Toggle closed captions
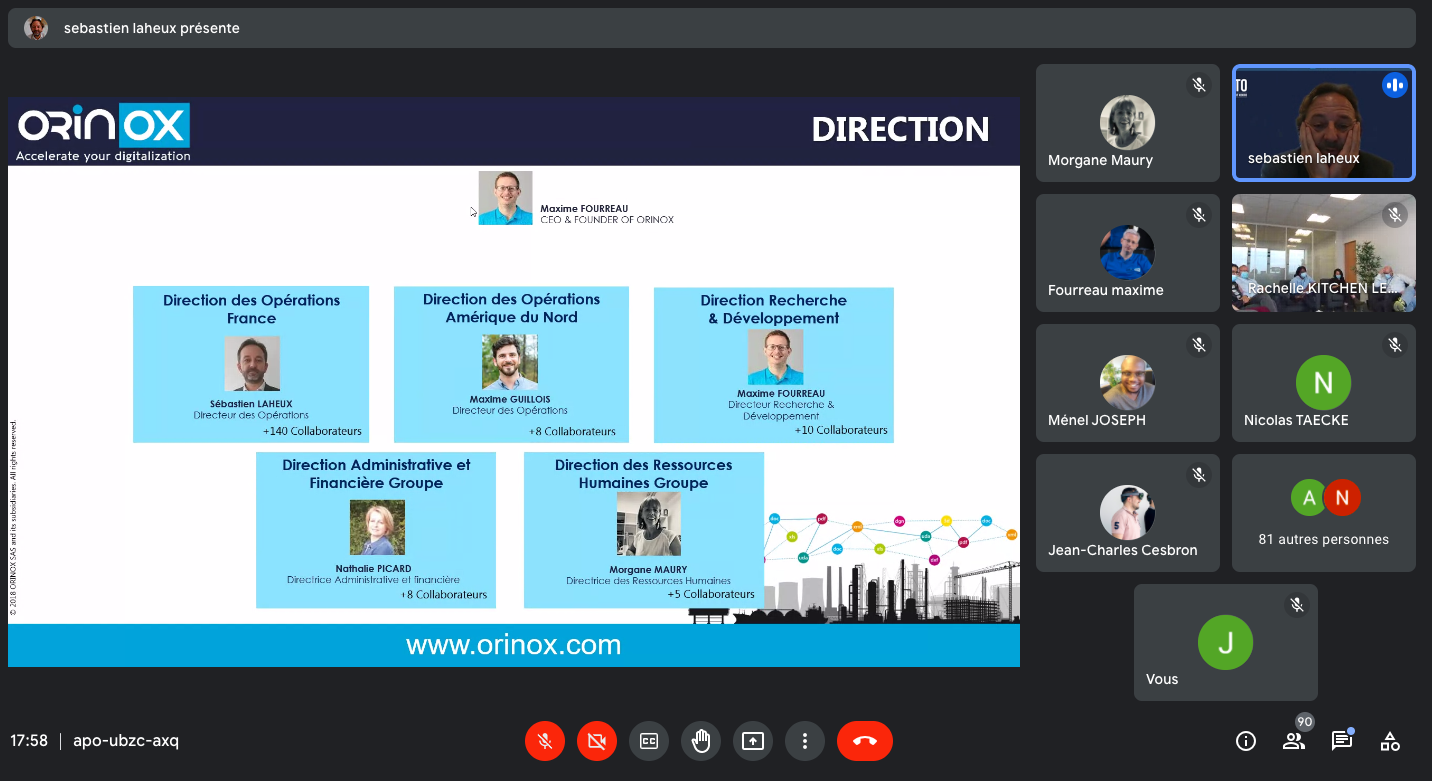 pos(649,741)
